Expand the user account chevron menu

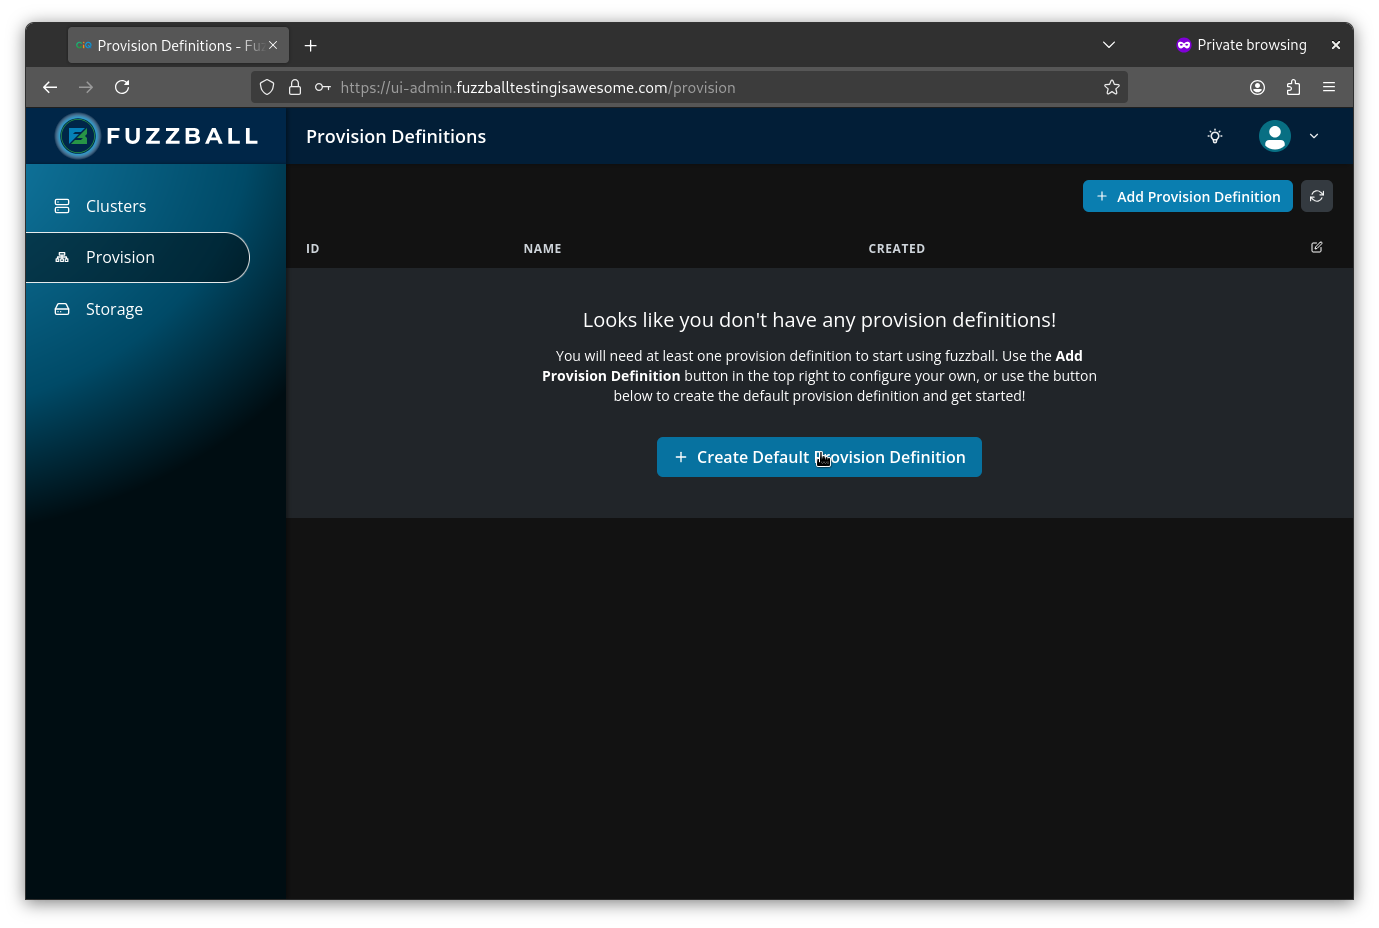pyautogui.click(x=1314, y=136)
